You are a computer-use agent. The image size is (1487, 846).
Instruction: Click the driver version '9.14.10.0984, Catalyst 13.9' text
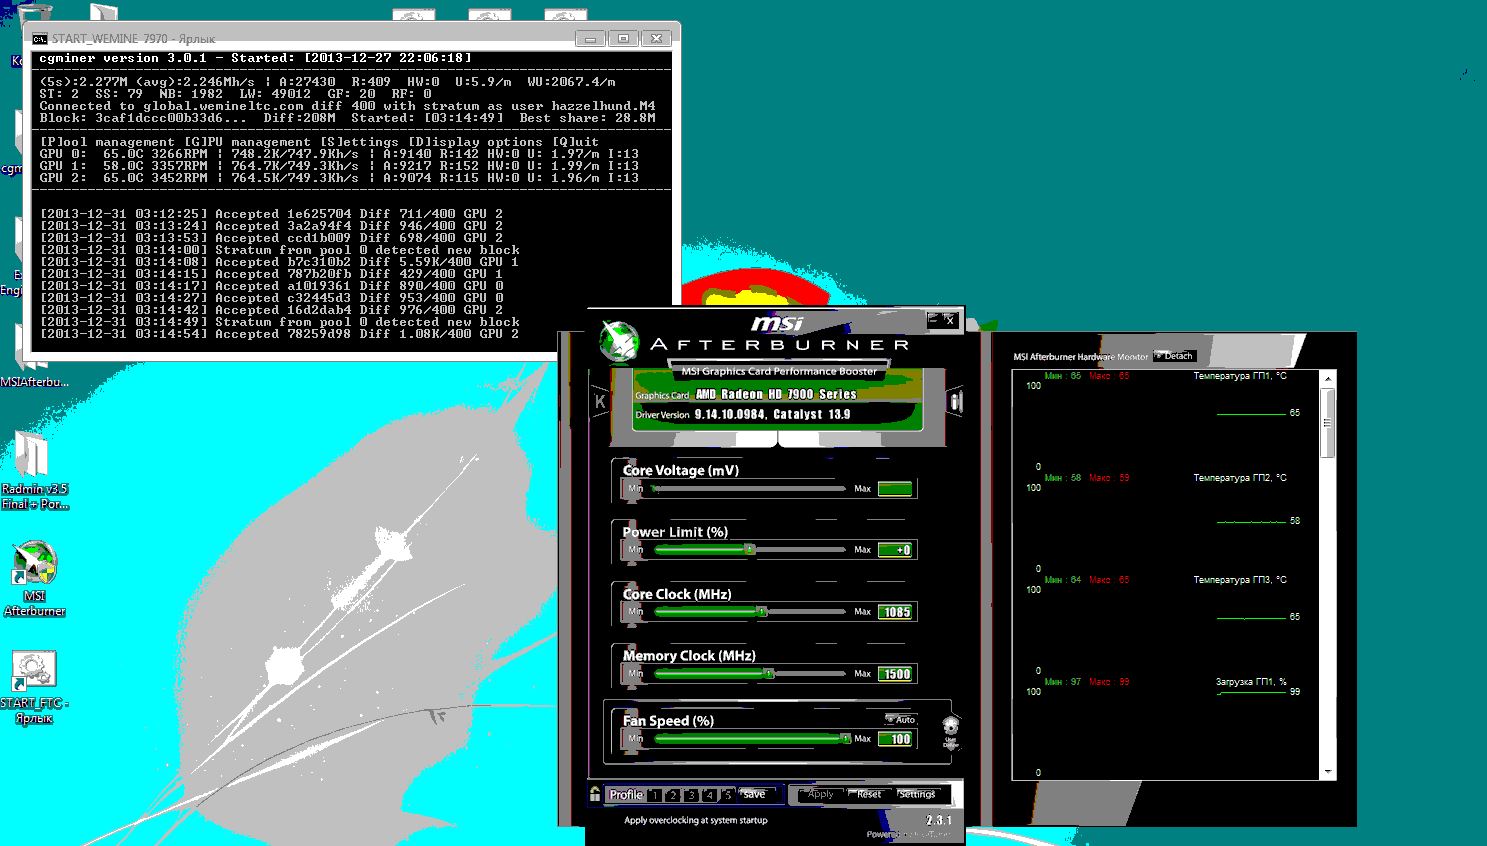tap(772, 414)
